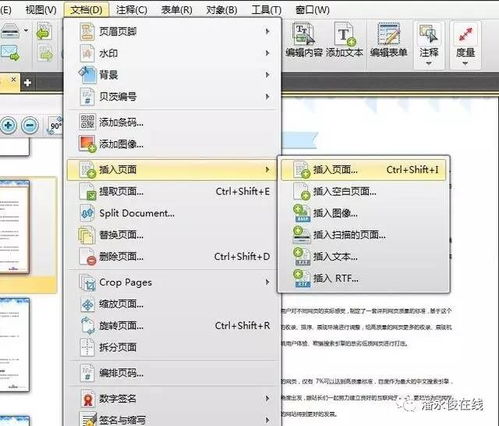Image resolution: width=499 pixels, height=426 pixels.
Task: Open the 对象(B) menu
Action: [222, 10]
